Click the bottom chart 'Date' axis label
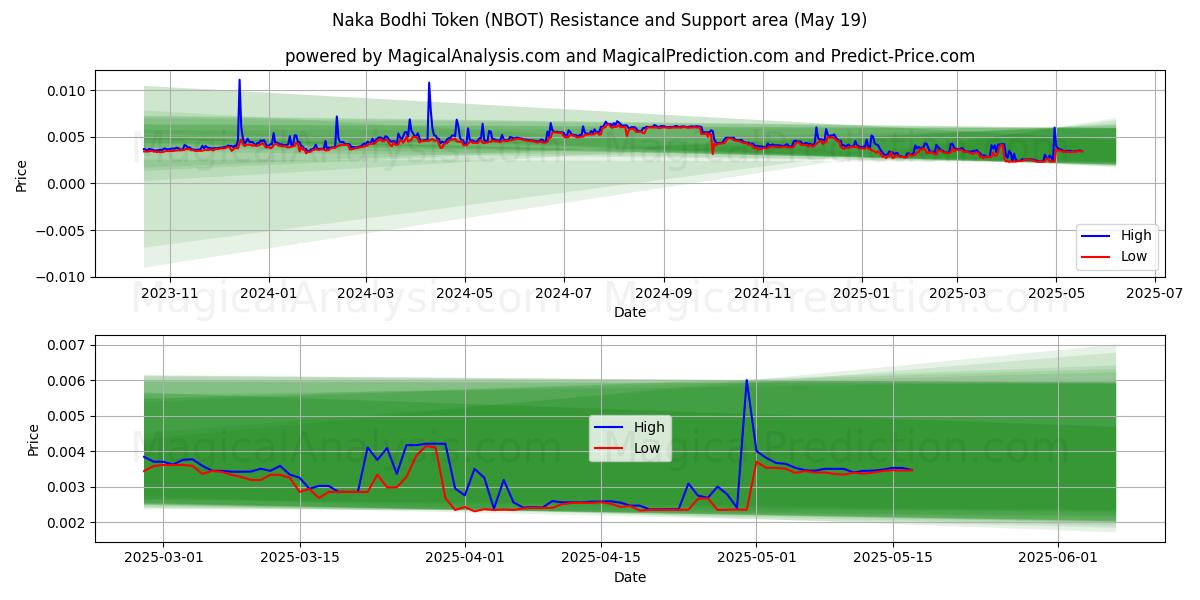The width and height of the screenshot is (1200, 600). tap(630, 577)
